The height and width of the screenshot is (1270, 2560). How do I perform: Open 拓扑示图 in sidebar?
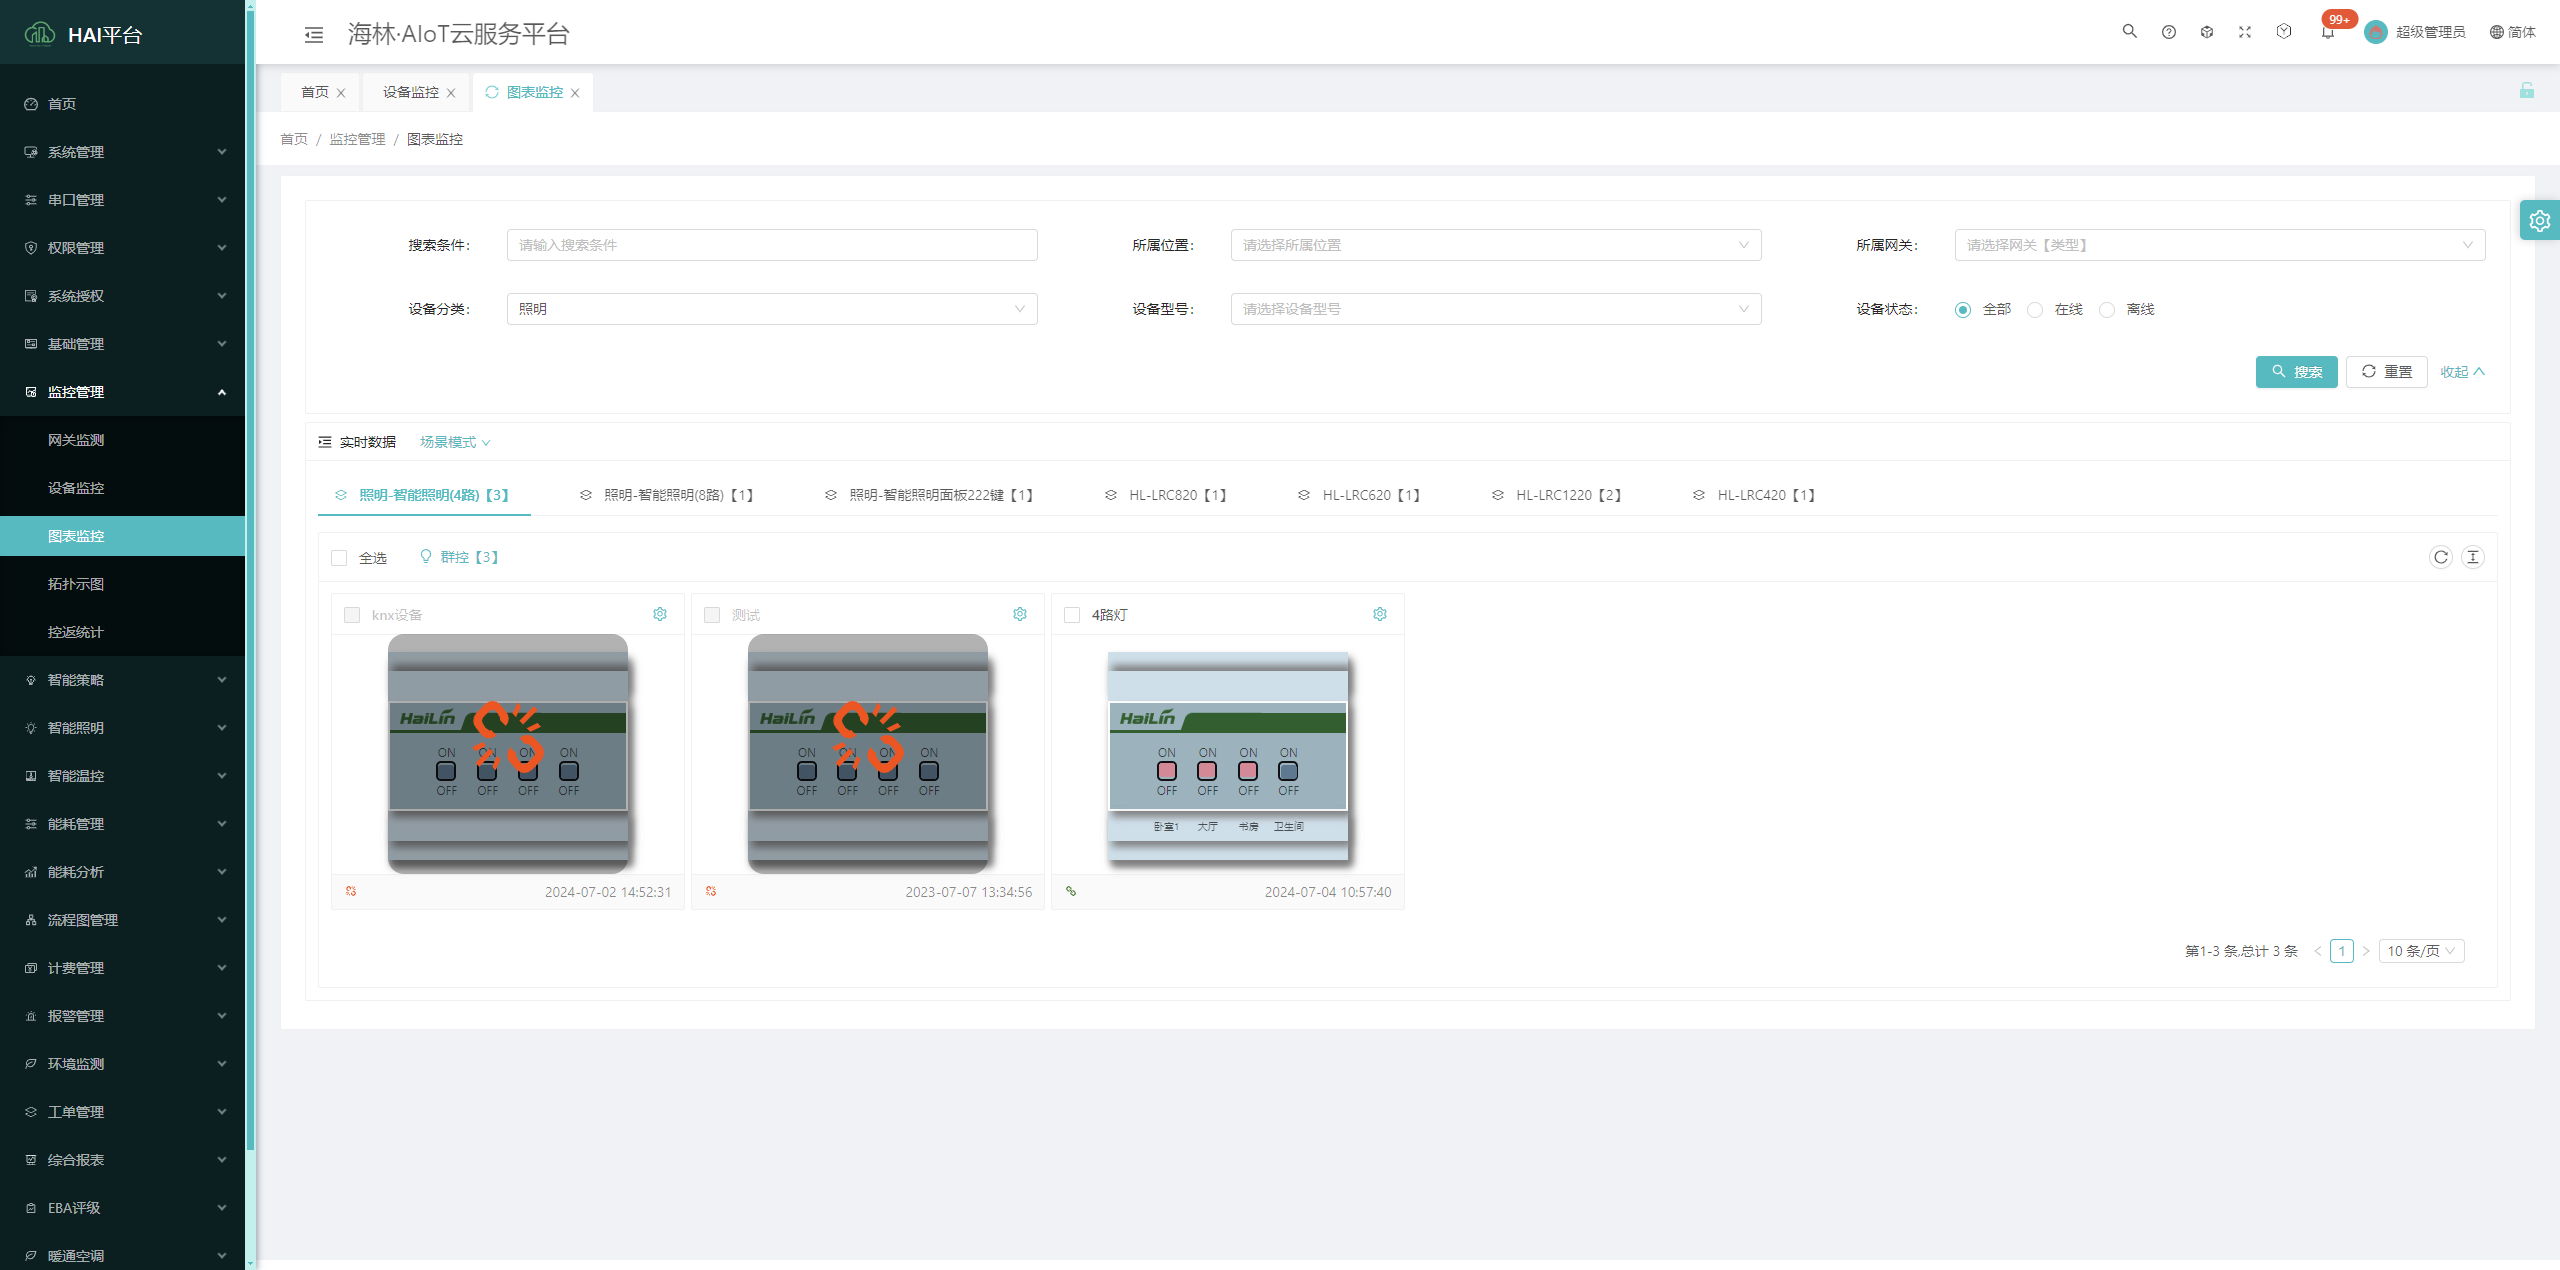122,584
